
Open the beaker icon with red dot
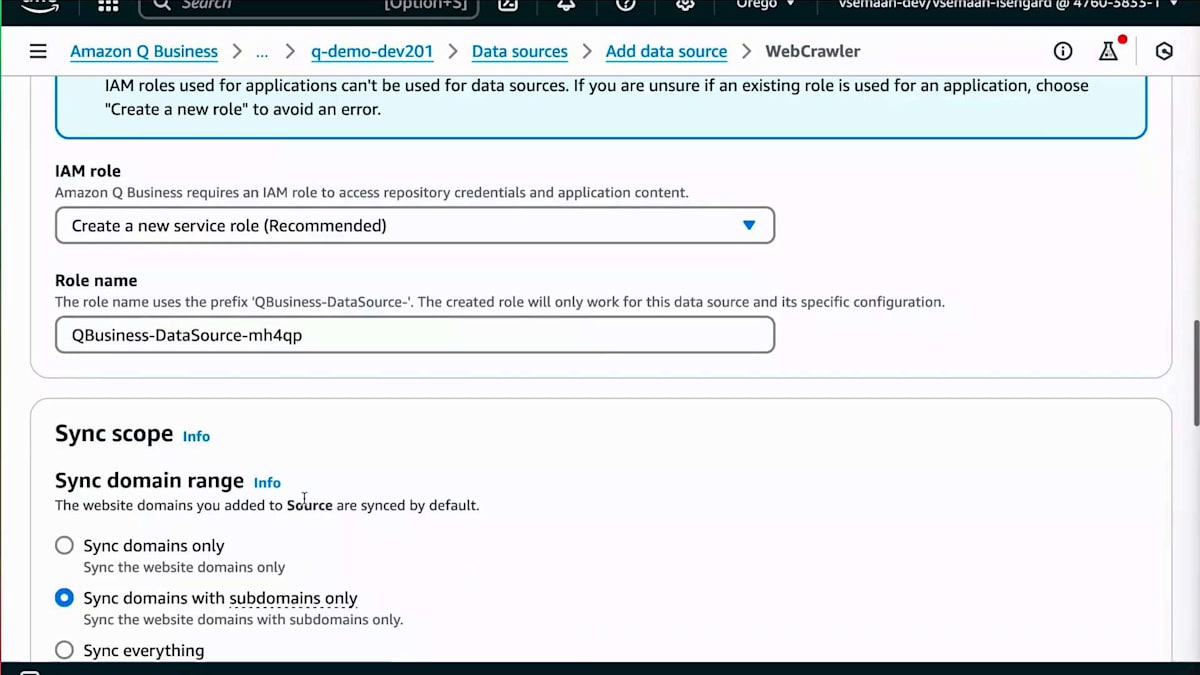click(x=1110, y=50)
